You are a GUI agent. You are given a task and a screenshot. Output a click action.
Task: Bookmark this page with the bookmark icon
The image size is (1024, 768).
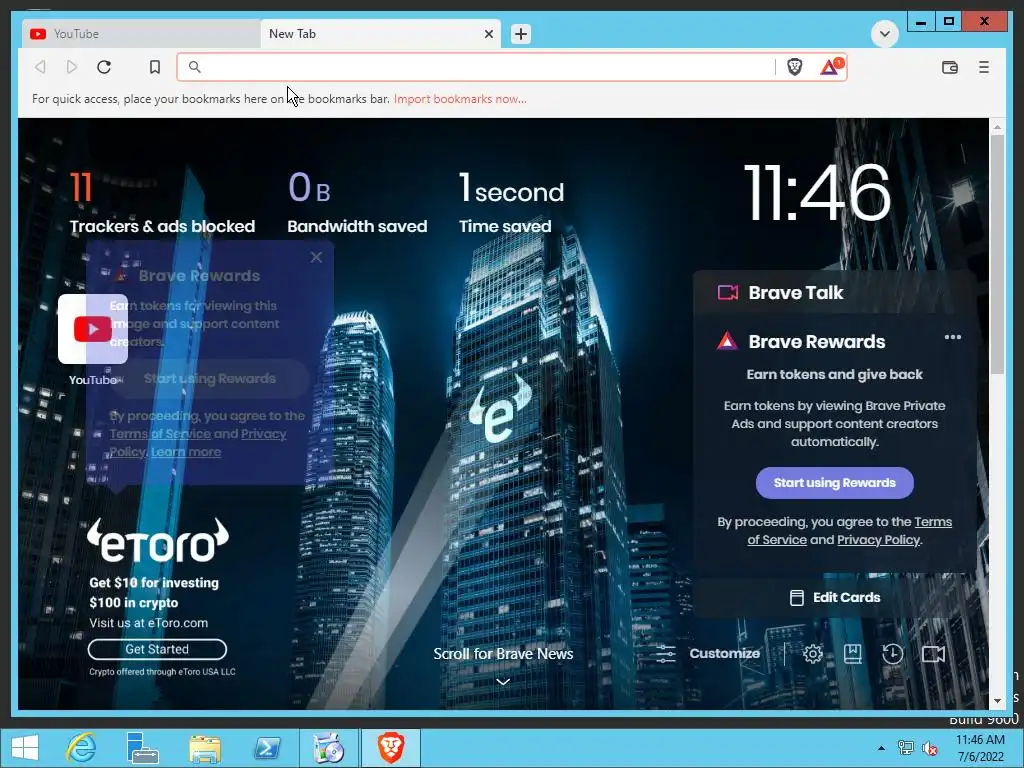155,67
